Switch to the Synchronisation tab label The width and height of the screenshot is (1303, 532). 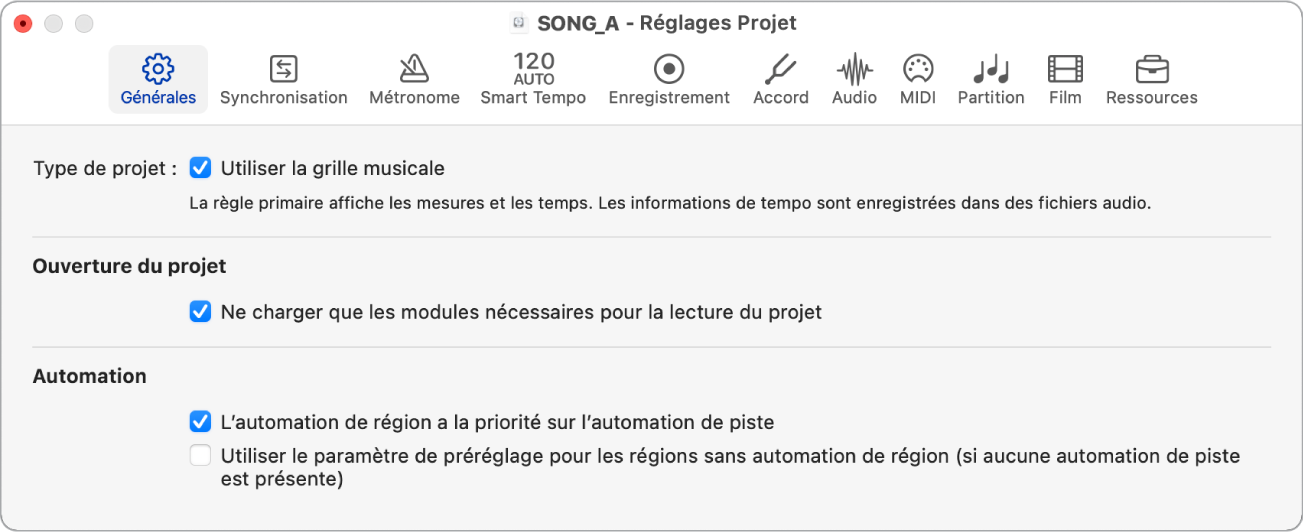[x=284, y=98]
